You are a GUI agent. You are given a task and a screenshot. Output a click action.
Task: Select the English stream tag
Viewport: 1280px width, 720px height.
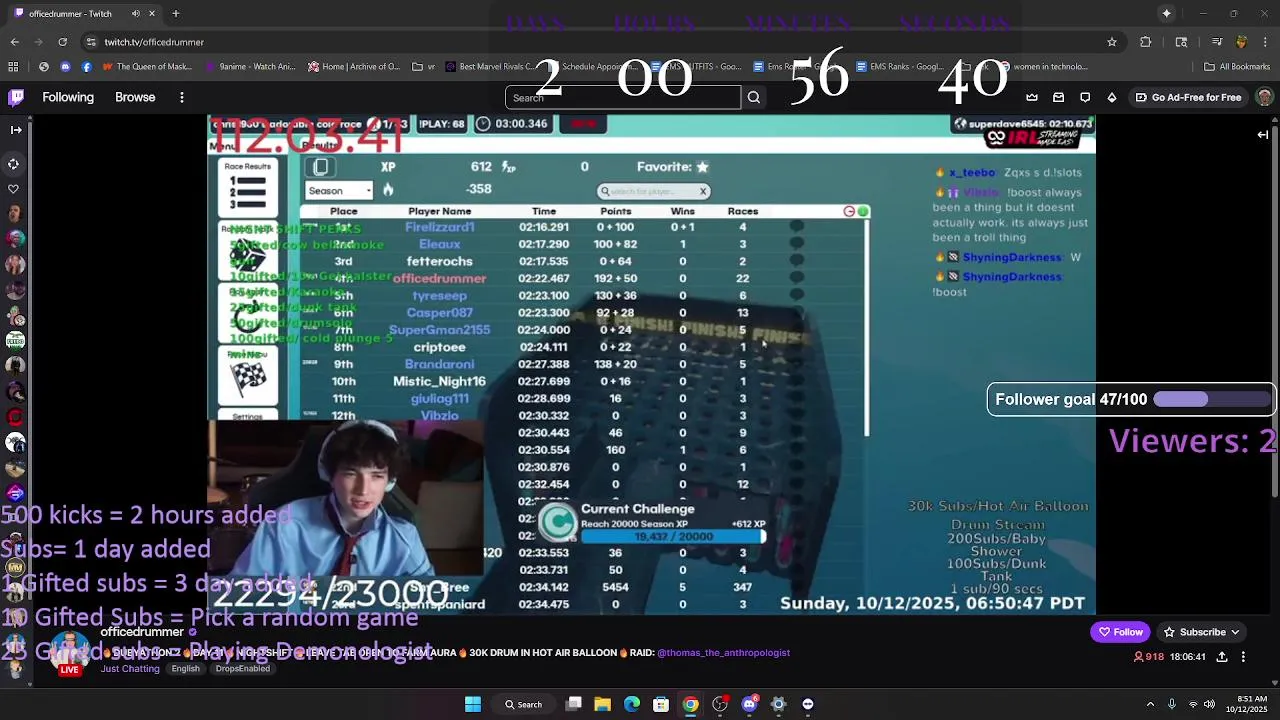(x=185, y=669)
